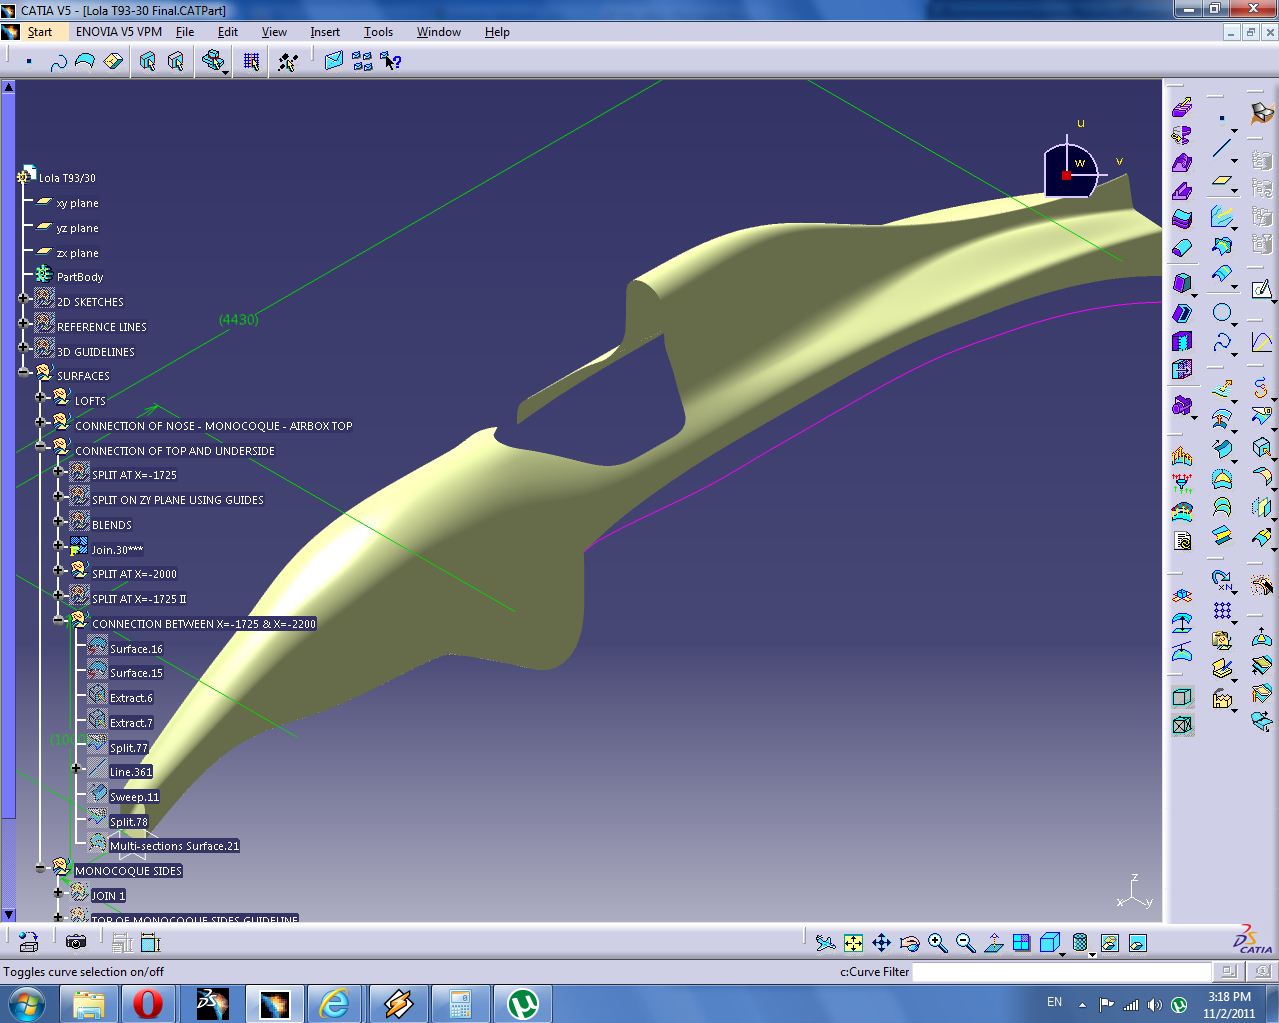
Task: Collapse CONNECTION OF TOP AND UNDERSIDE node
Action: tap(41, 447)
